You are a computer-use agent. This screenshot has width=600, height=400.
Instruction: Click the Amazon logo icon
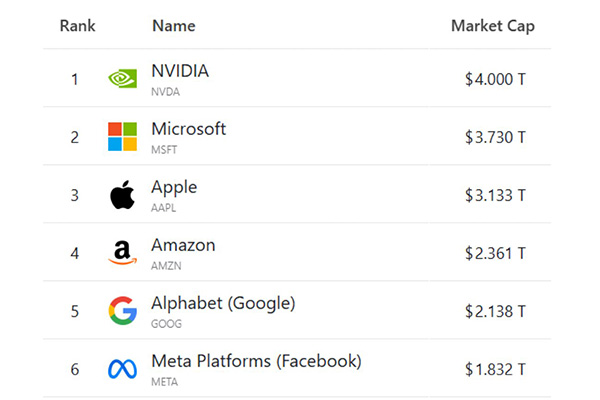[x=122, y=253]
